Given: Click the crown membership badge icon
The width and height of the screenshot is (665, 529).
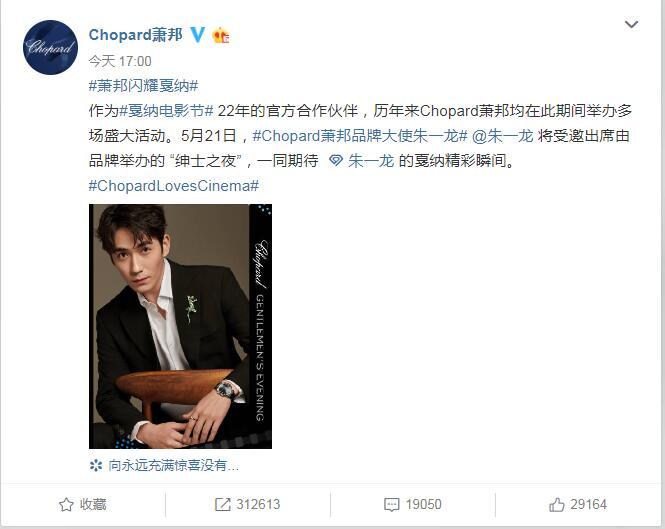Looking at the screenshot, I should [221, 35].
